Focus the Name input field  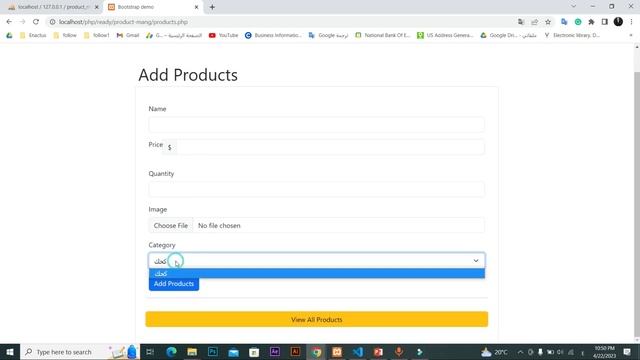click(316, 124)
